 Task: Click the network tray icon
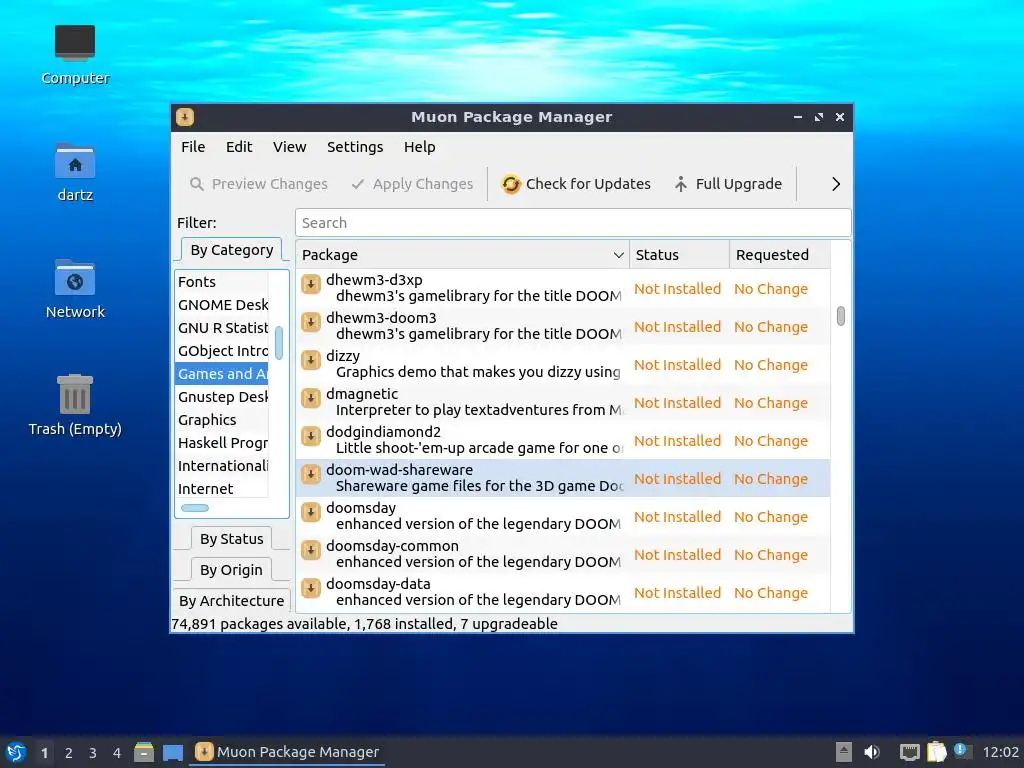click(x=909, y=752)
